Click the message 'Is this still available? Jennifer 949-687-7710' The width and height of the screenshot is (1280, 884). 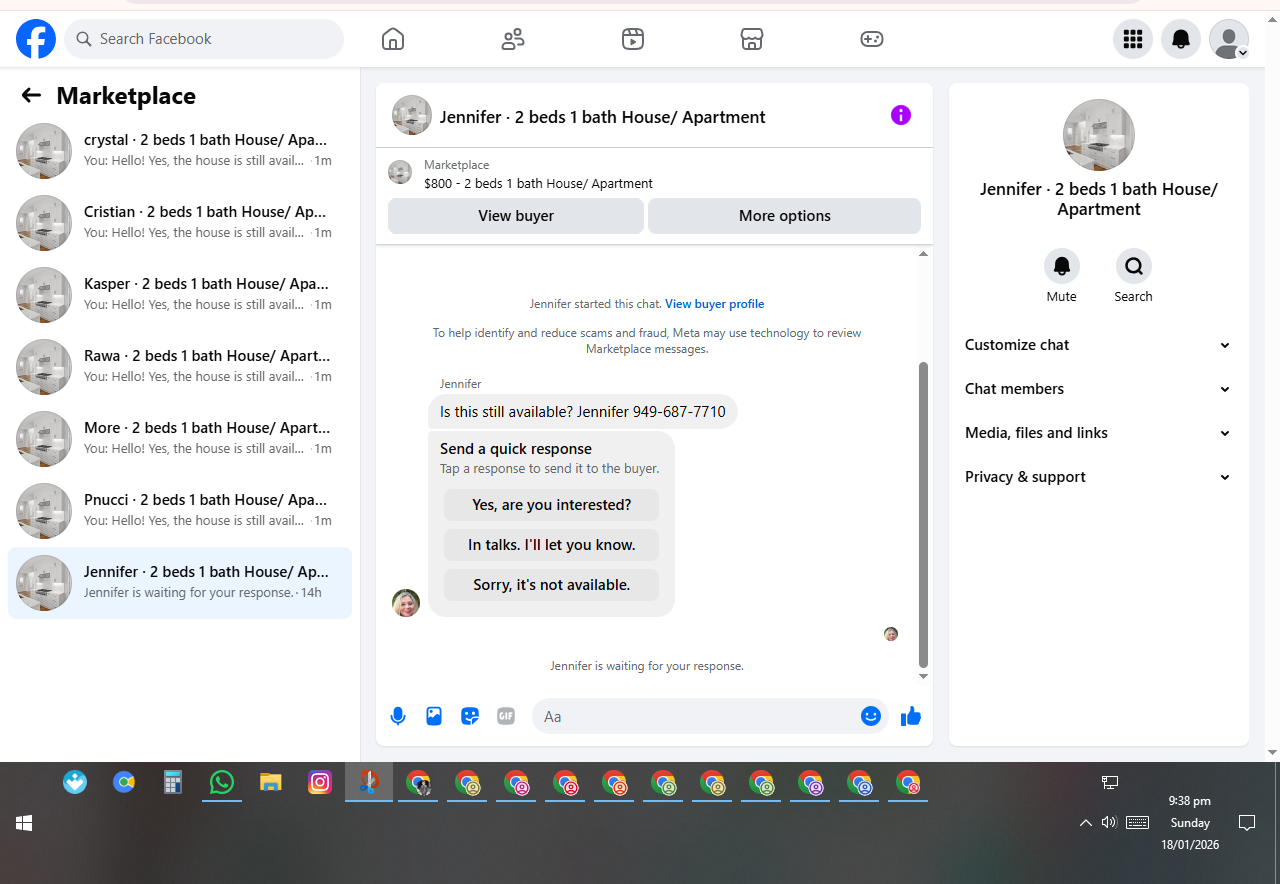pos(583,412)
